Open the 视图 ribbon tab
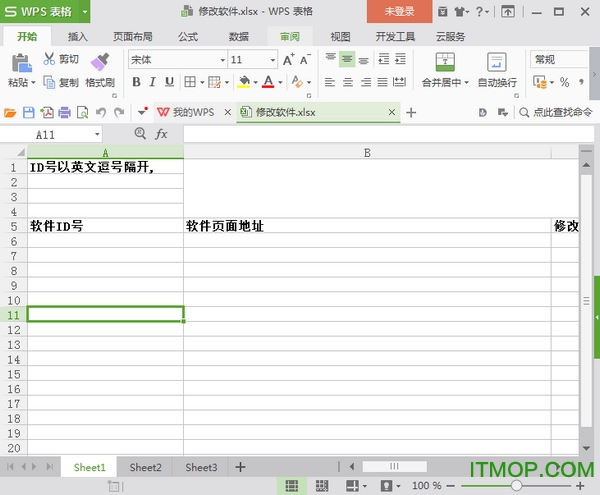Viewport: 600px width, 495px height. coord(340,37)
